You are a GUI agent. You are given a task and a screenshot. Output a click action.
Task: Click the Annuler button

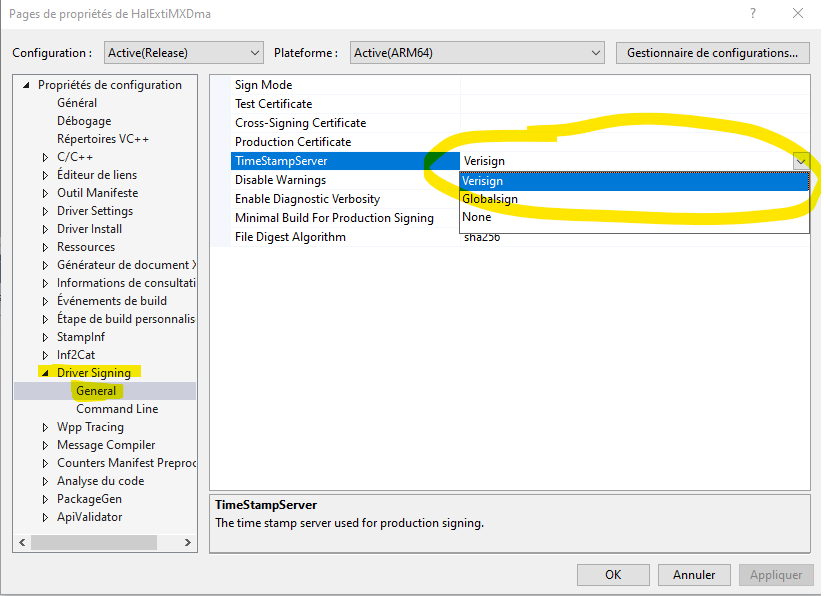[693, 575]
